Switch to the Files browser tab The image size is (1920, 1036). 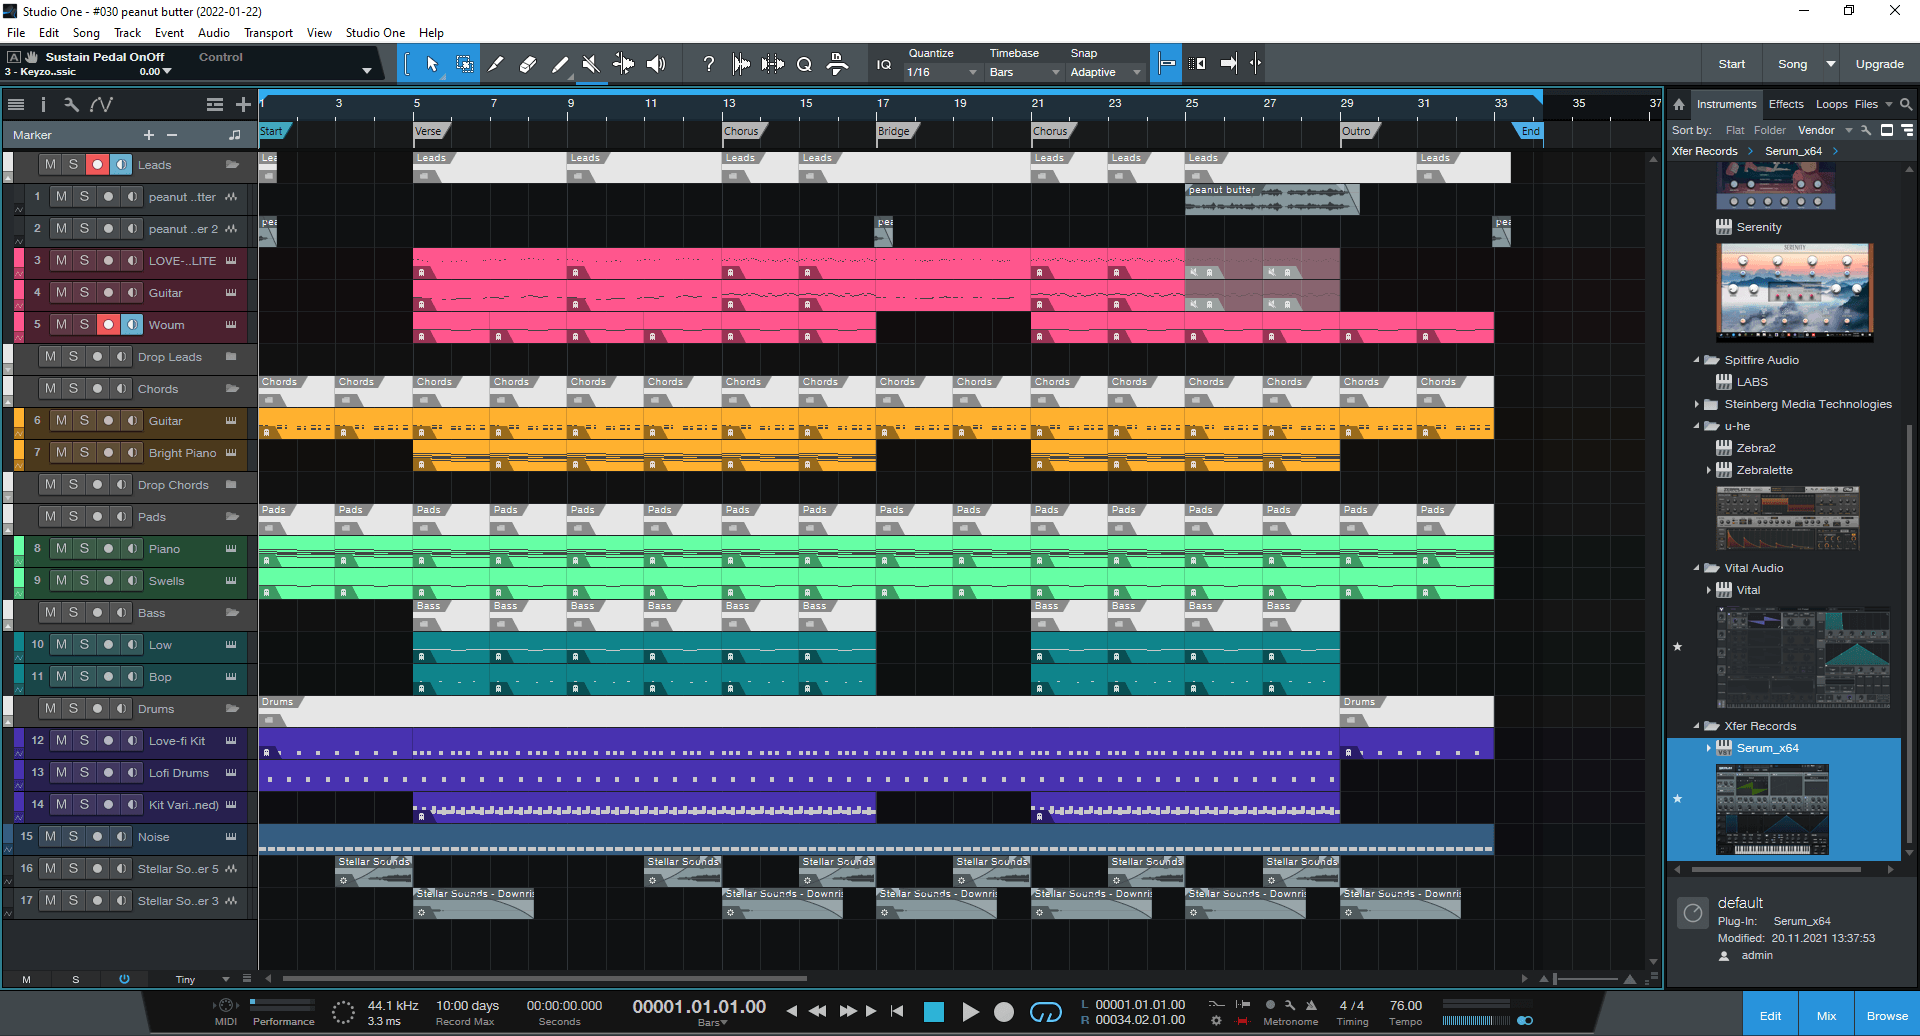point(1866,104)
